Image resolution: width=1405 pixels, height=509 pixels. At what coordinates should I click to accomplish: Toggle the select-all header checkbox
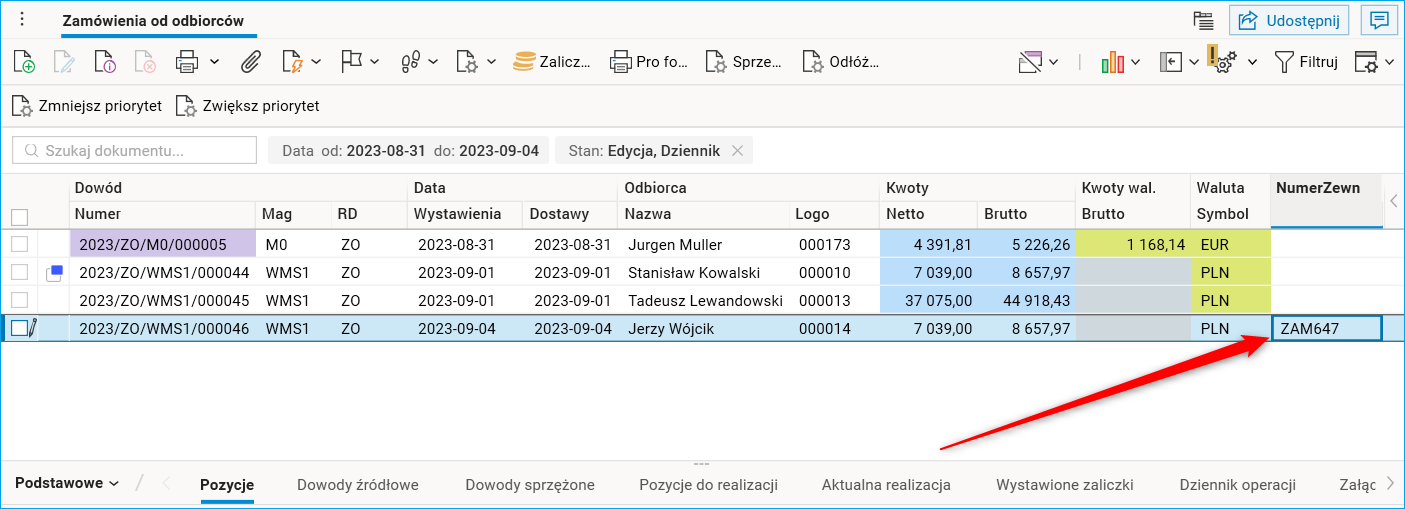tap(19, 216)
